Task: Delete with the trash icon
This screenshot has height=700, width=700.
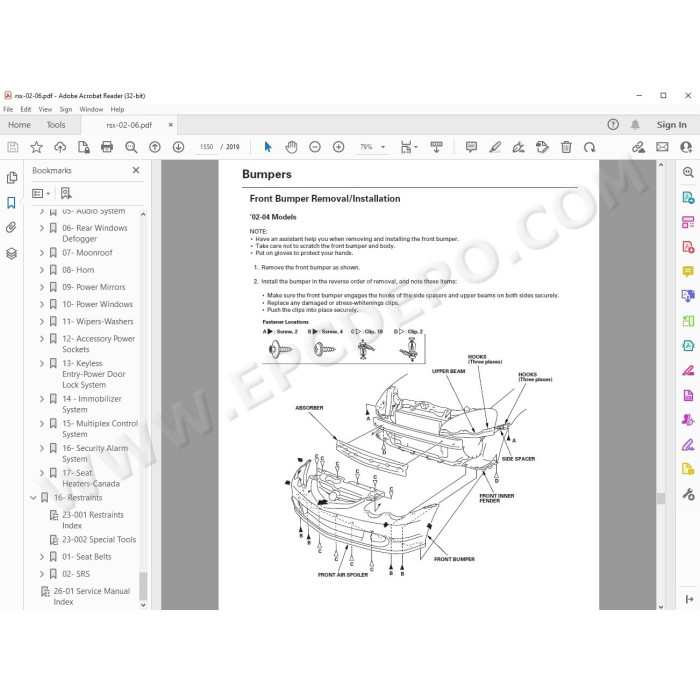Action: tap(566, 147)
